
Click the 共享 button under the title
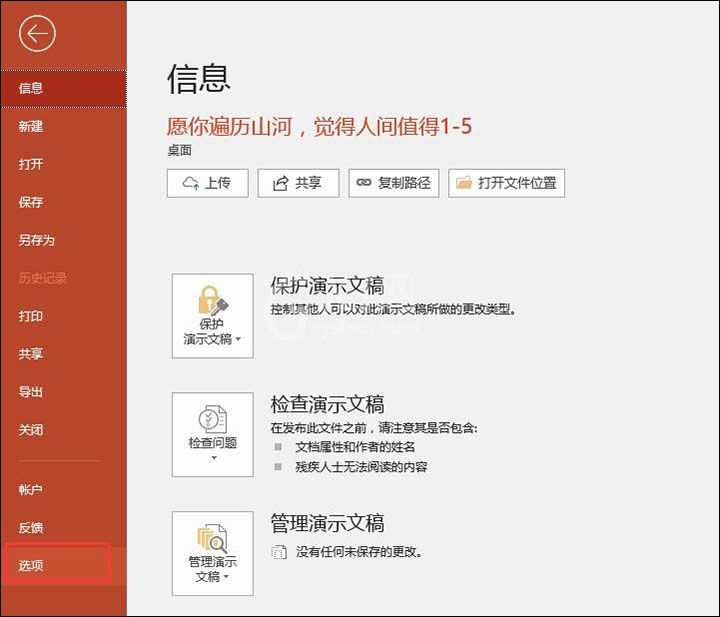298,183
